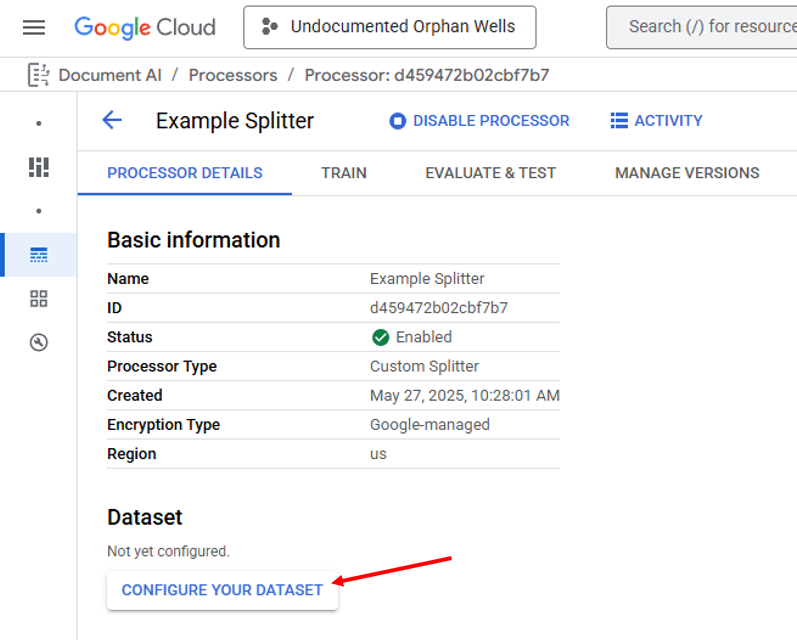Switch to the Train tab
797x640 pixels.
[x=343, y=173]
